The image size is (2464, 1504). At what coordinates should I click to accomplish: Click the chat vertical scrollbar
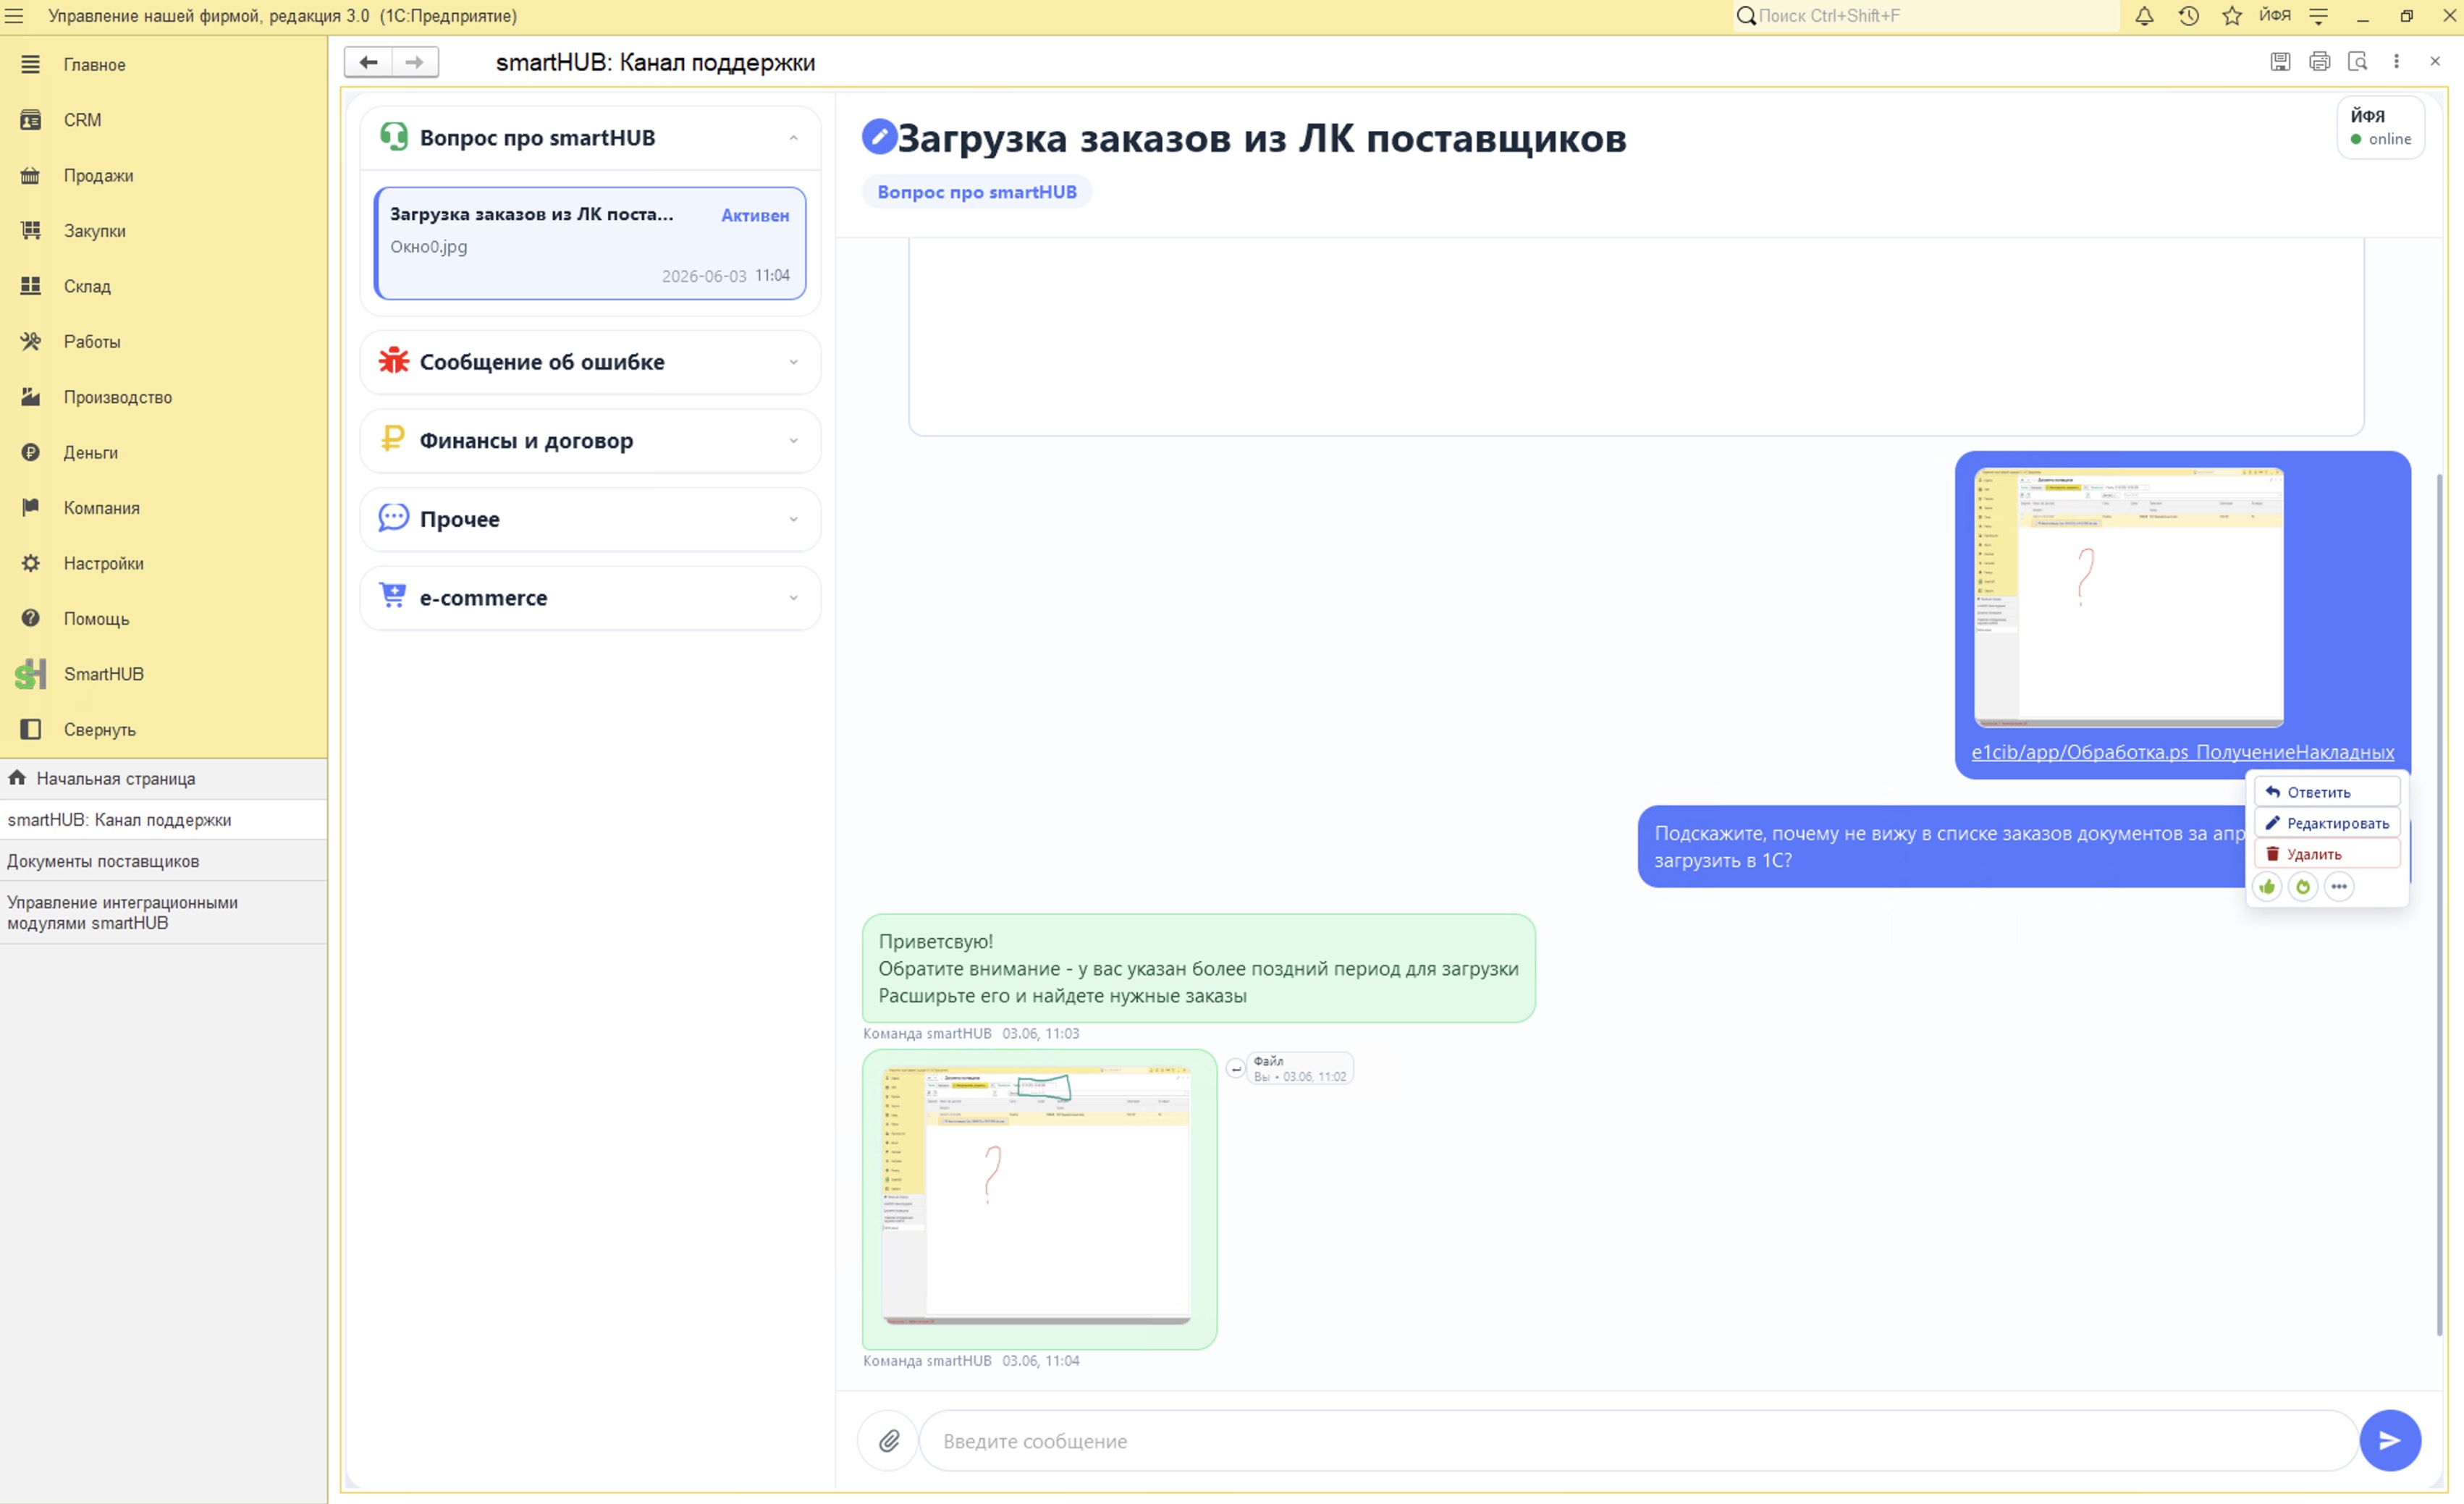tap(2440, 905)
